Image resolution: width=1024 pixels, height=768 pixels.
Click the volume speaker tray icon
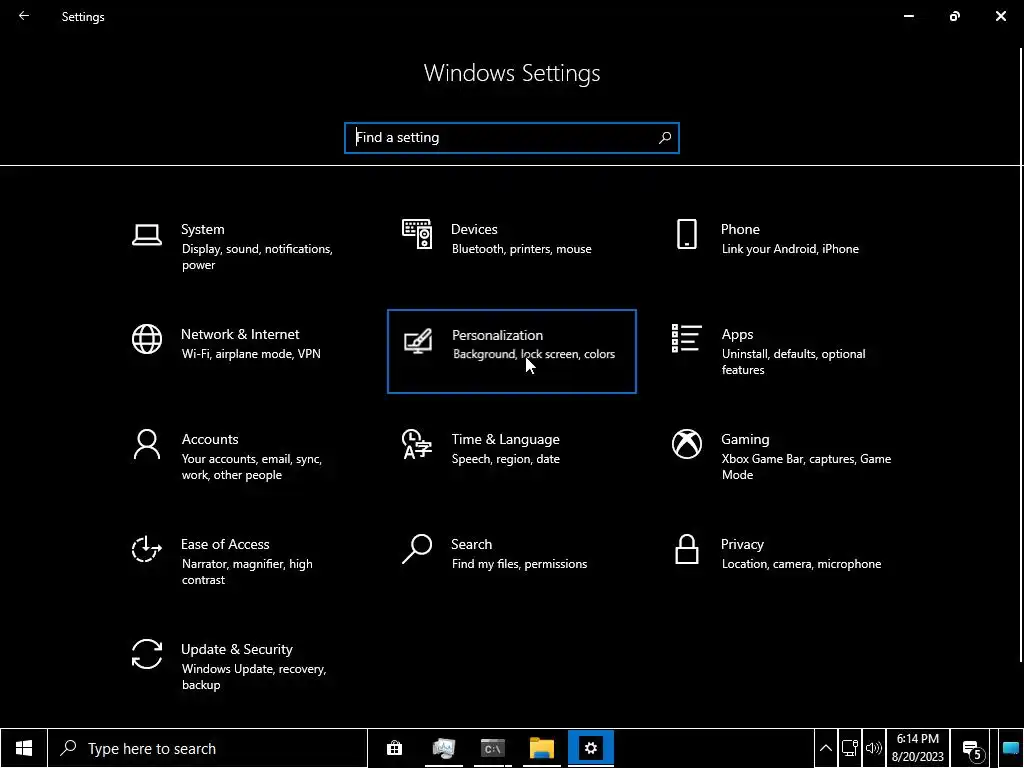coord(873,748)
